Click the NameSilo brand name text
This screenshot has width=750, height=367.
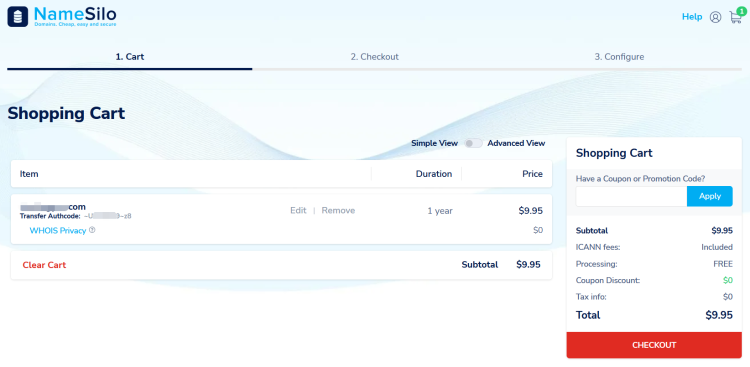(x=75, y=14)
